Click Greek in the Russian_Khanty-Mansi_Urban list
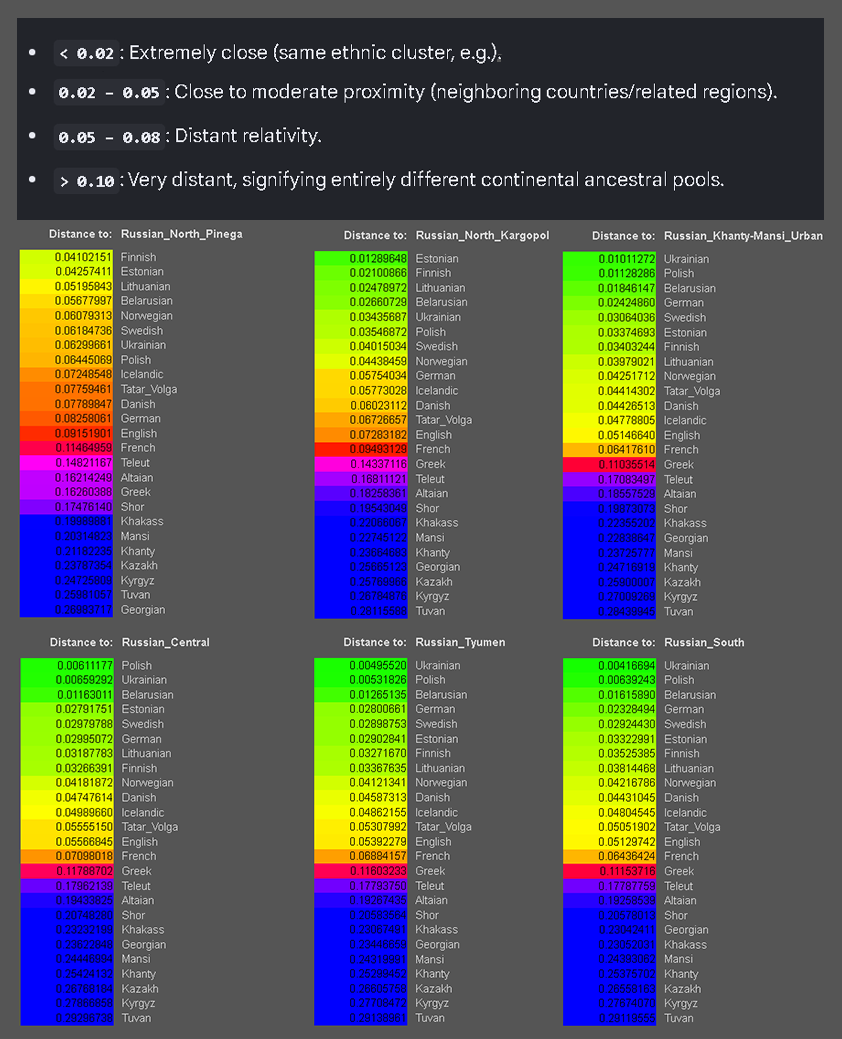Image resolution: width=842 pixels, height=1039 pixels. pyautogui.click(x=679, y=465)
